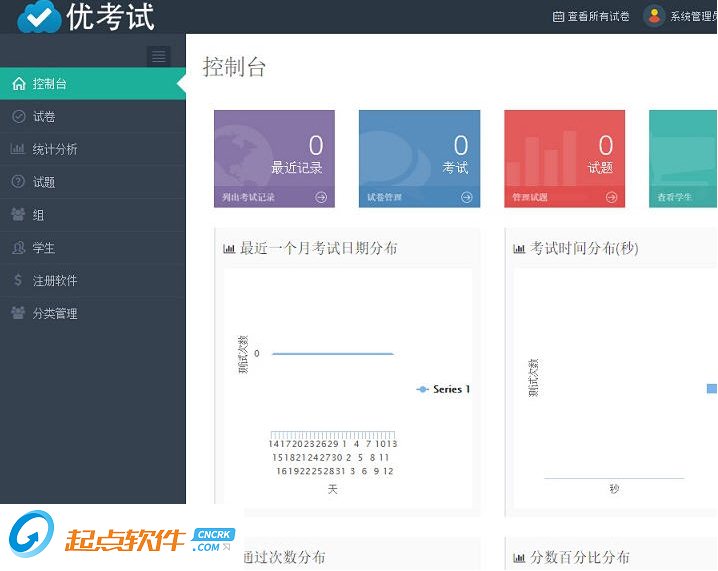Open the 注册软件 sidebar item

(x=92, y=280)
